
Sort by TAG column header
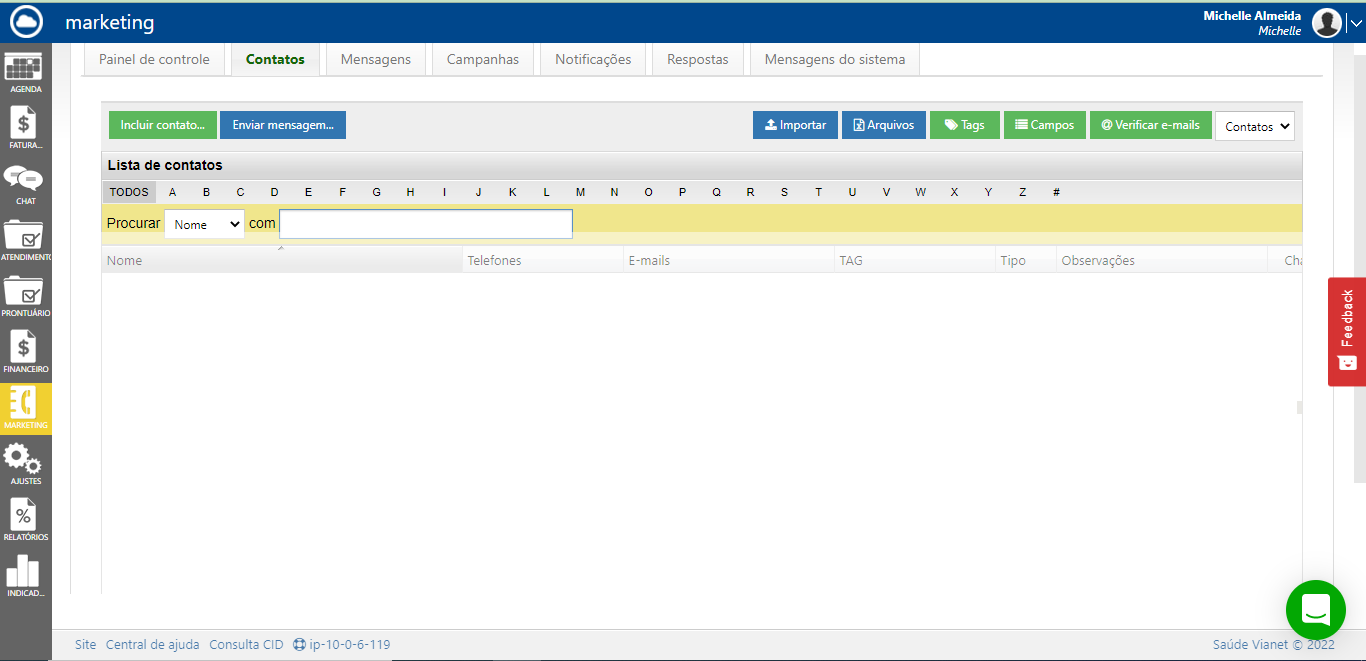[915, 260]
